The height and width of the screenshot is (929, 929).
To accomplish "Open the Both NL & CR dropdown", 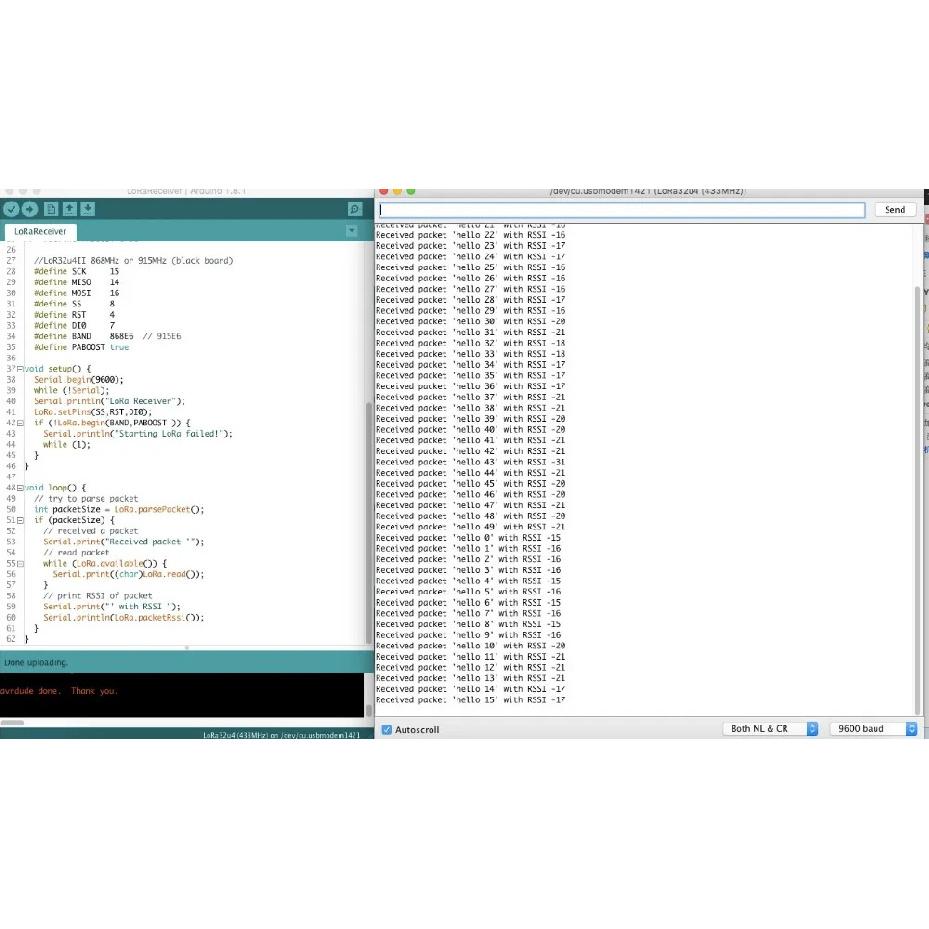I will click(770, 729).
